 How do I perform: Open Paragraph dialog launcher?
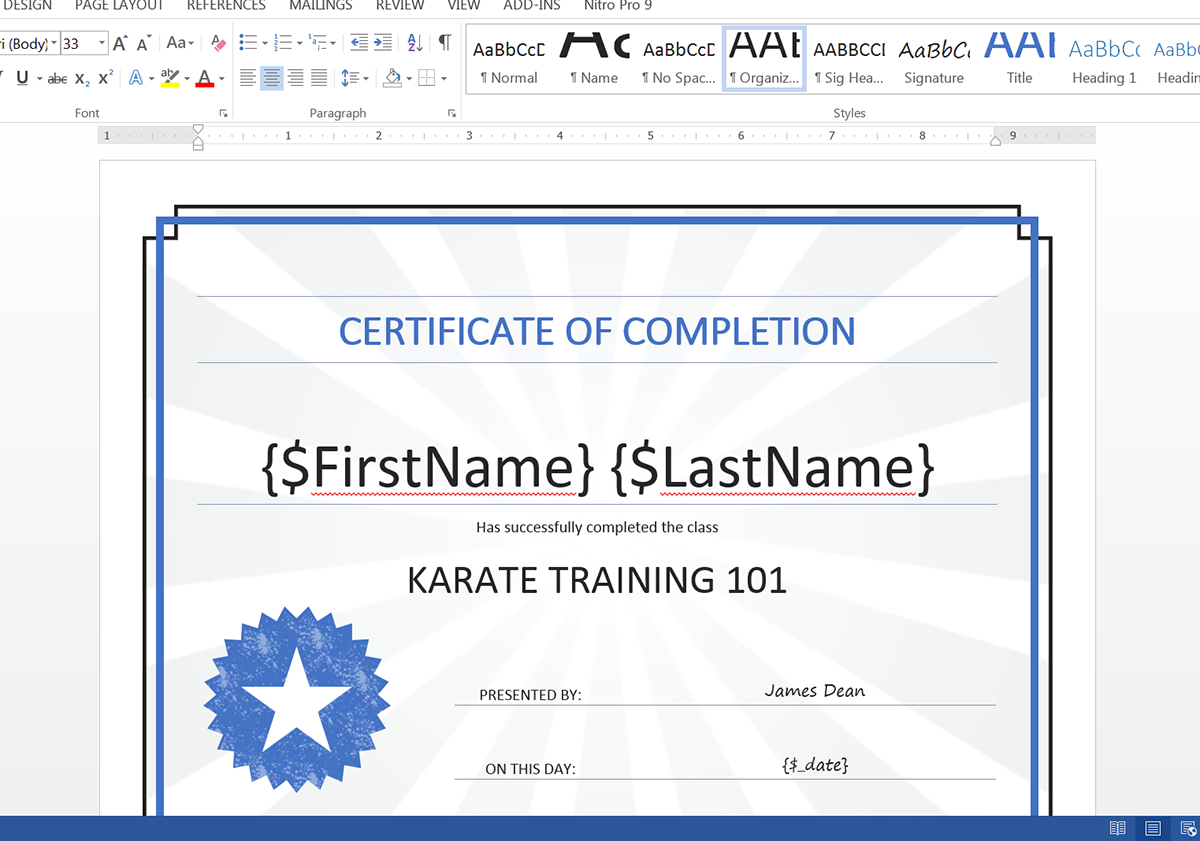(x=452, y=113)
